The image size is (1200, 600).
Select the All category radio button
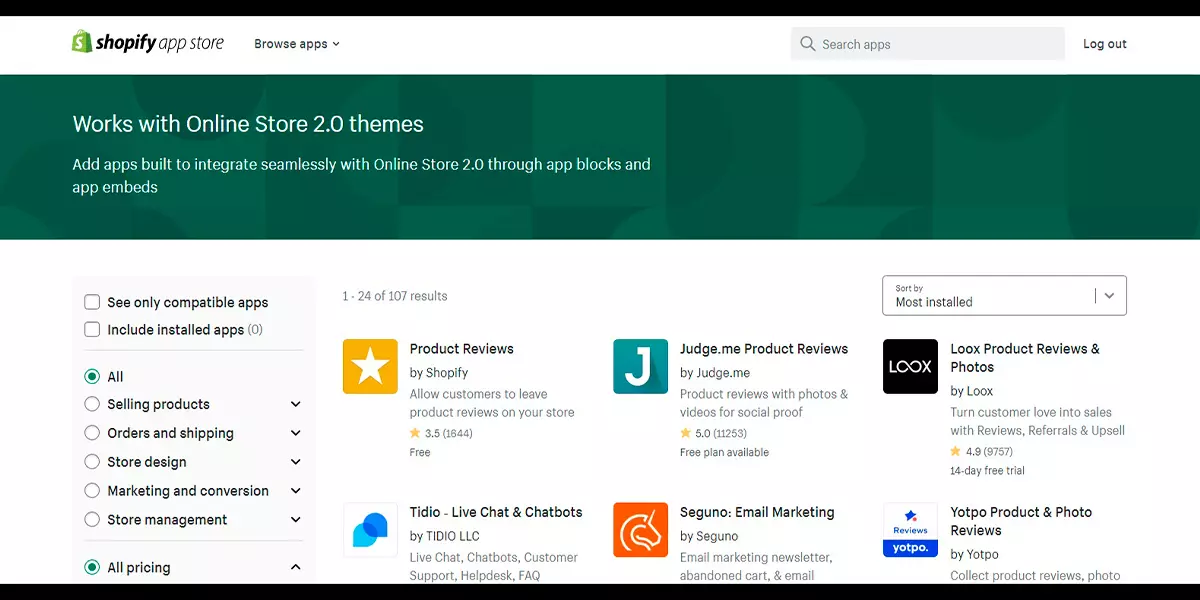pos(92,376)
